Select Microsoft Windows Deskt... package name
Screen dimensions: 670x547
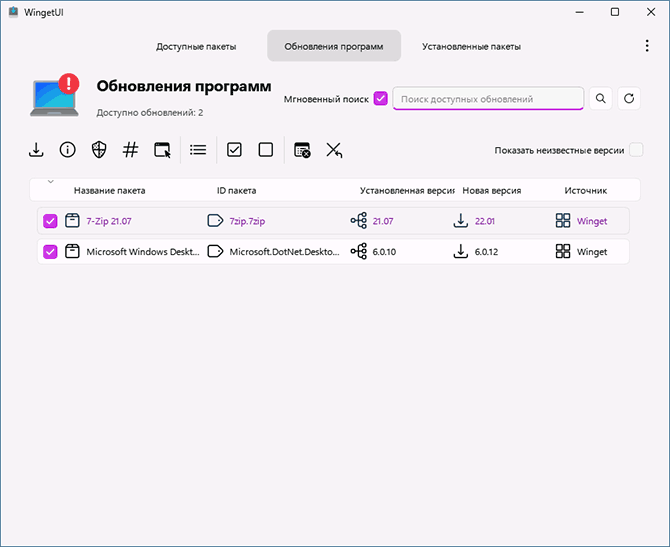(x=143, y=252)
